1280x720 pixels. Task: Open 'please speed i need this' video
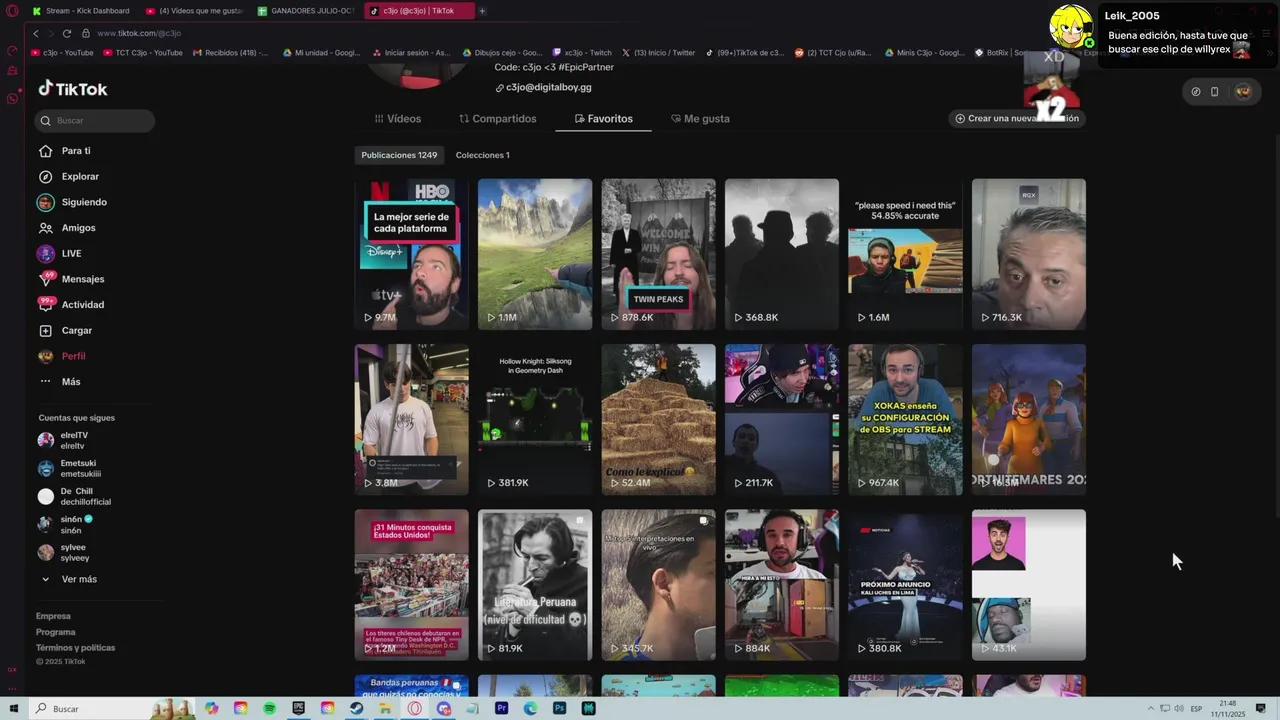pos(905,254)
